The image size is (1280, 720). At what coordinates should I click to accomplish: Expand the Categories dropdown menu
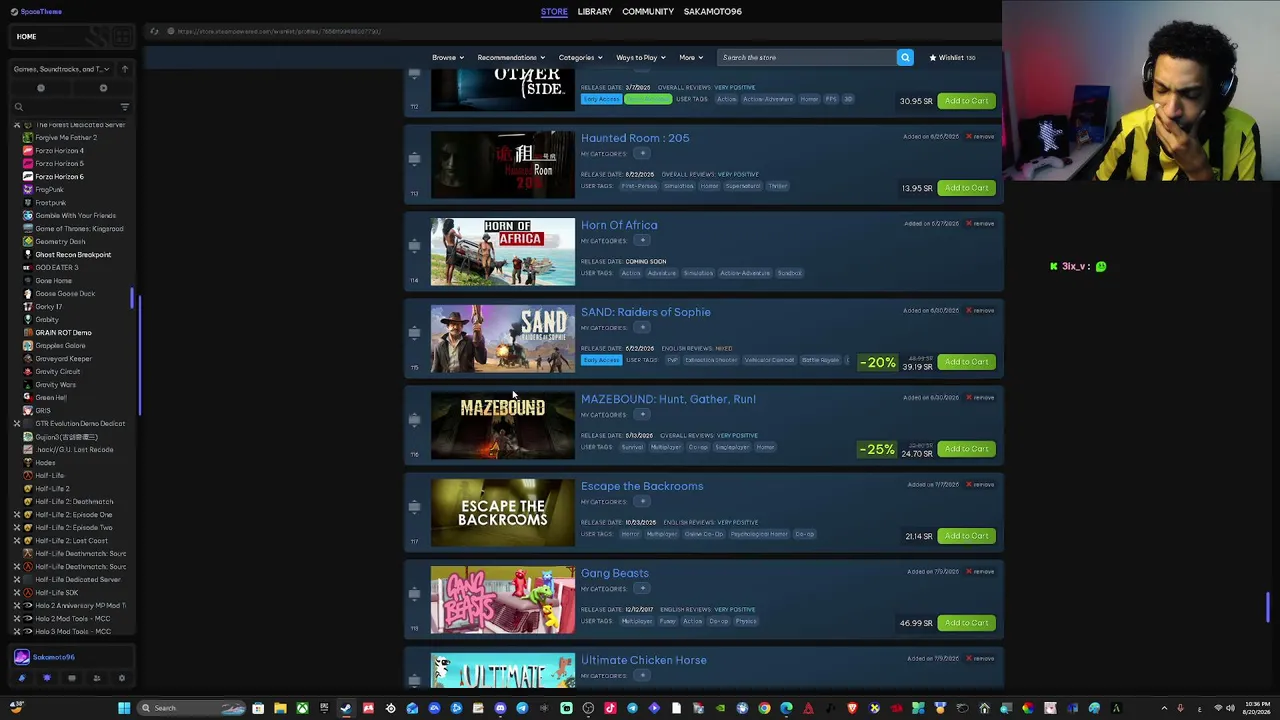pos(580,57)
